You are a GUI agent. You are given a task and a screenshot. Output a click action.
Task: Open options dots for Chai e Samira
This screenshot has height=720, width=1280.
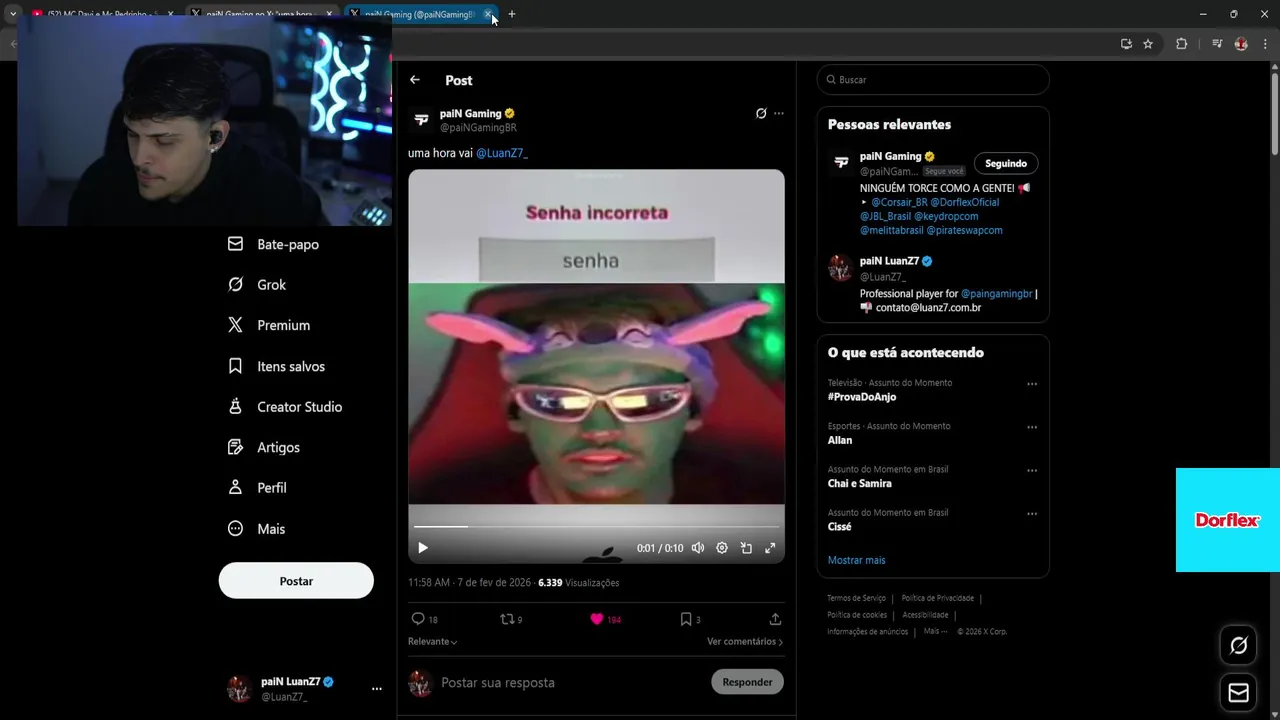(x=1032, y=471)
